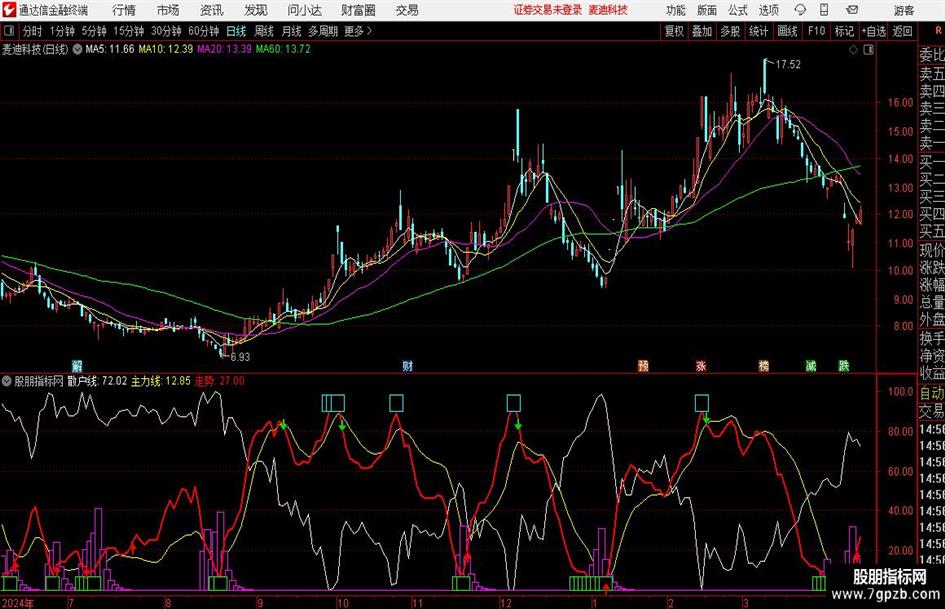Select the 周线 weekly period

(264, 31)
